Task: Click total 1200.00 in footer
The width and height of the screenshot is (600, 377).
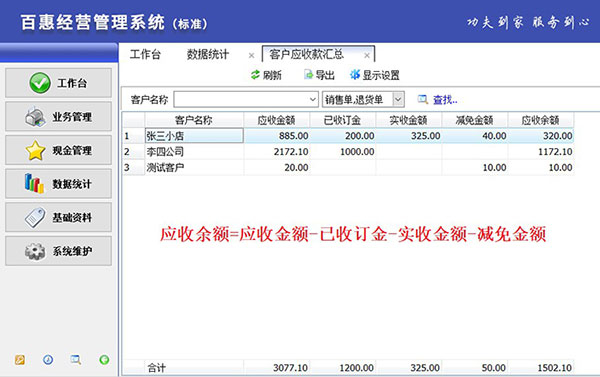Action: pos(356,368)
